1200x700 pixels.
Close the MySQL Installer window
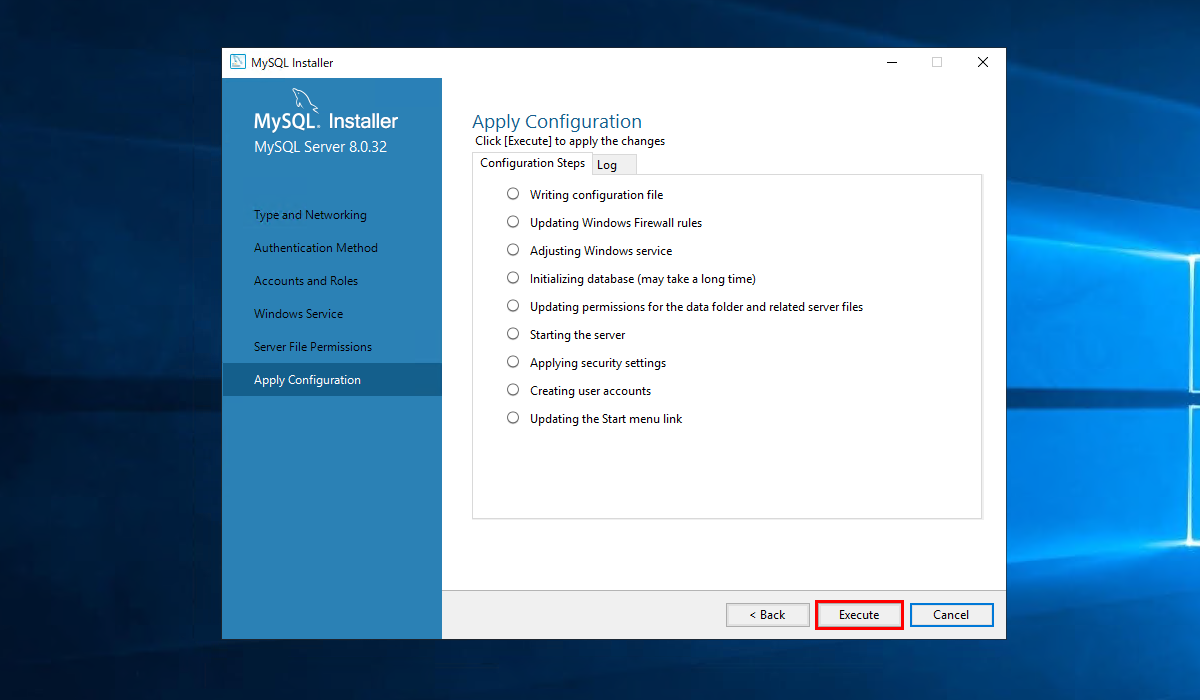click(983, 62)
